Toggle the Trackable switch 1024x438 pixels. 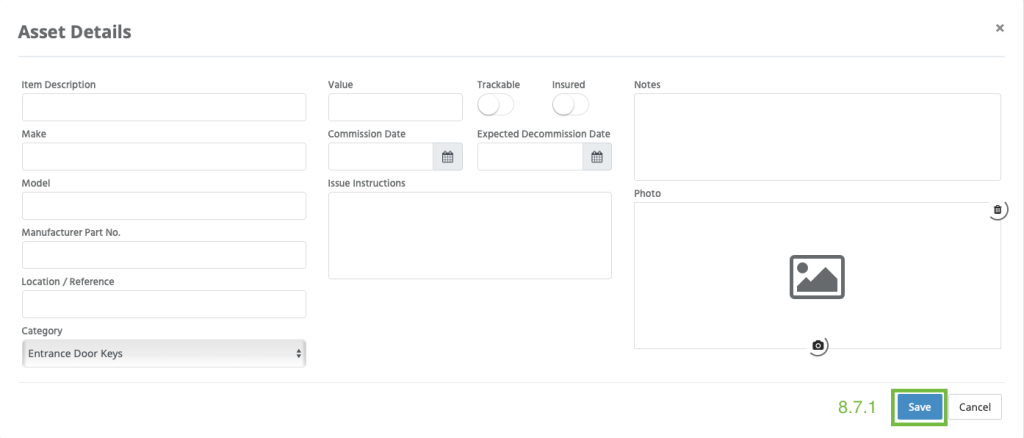496,104
